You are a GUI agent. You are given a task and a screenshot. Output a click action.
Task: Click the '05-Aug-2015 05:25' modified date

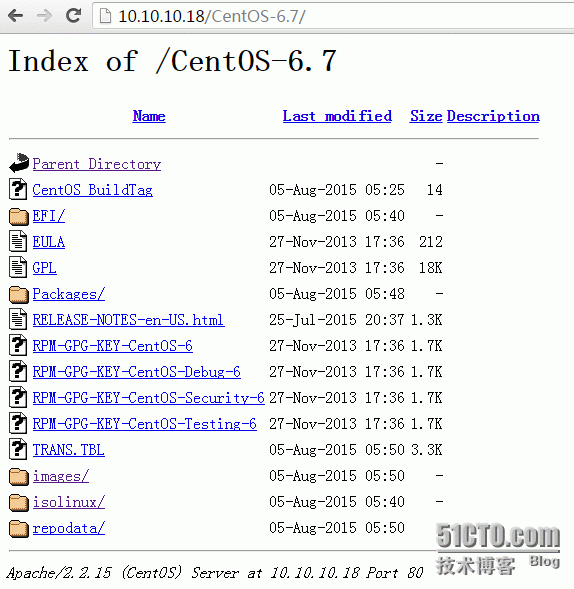337,190
